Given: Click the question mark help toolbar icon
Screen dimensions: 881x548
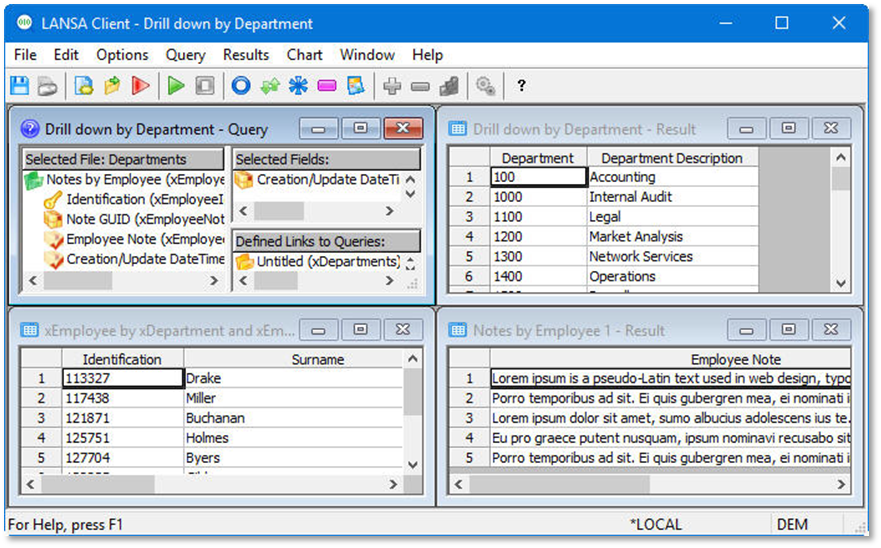Looking at the screenshot, I should pyautogui.click(x=521, y=85).
